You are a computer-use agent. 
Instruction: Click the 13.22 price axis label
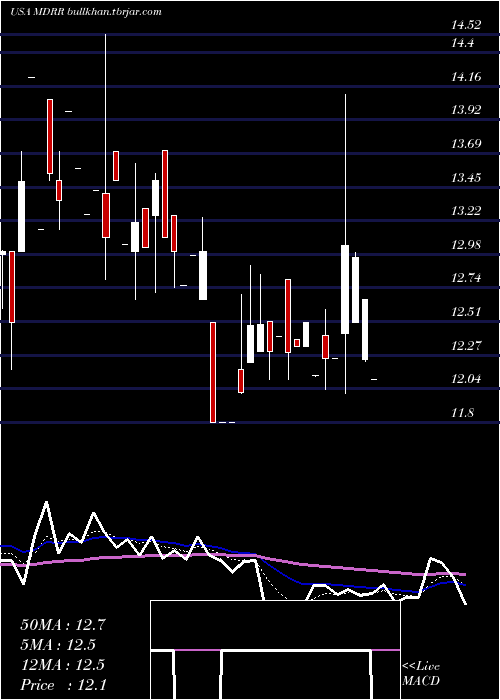coord(466,211)
